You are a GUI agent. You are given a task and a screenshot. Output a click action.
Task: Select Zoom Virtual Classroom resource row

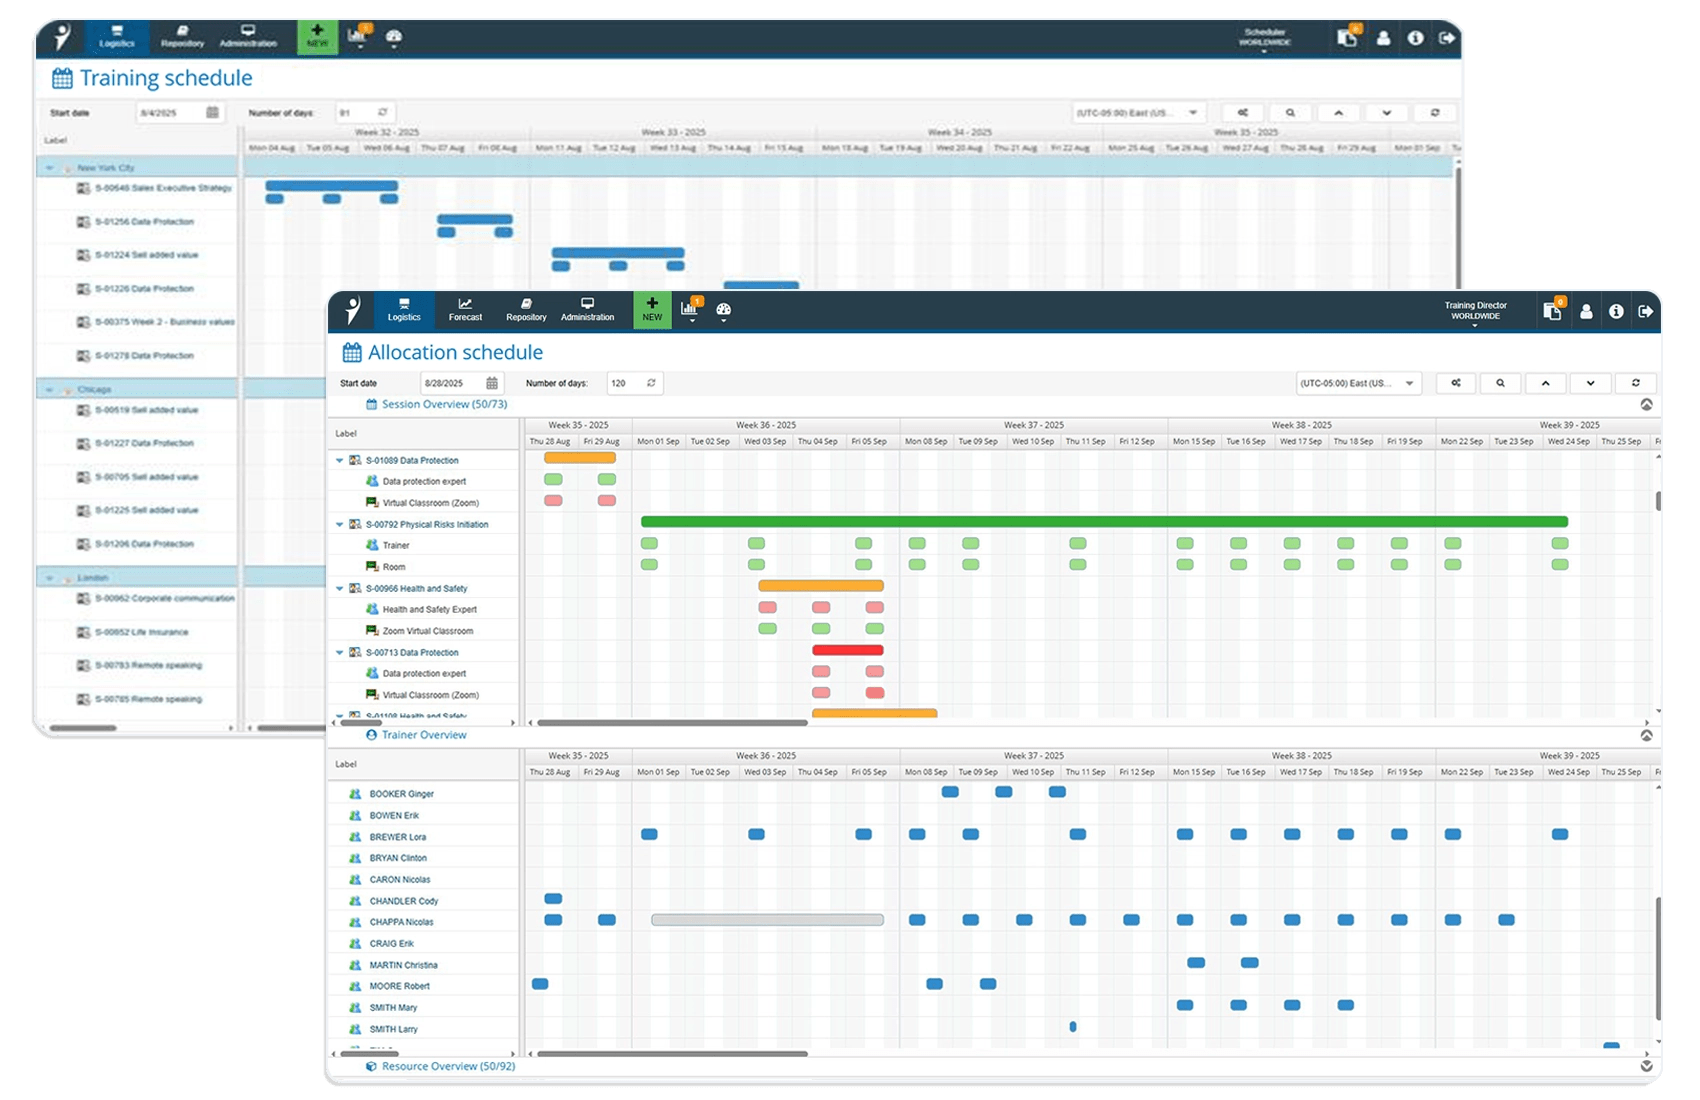tap(423, 631)
